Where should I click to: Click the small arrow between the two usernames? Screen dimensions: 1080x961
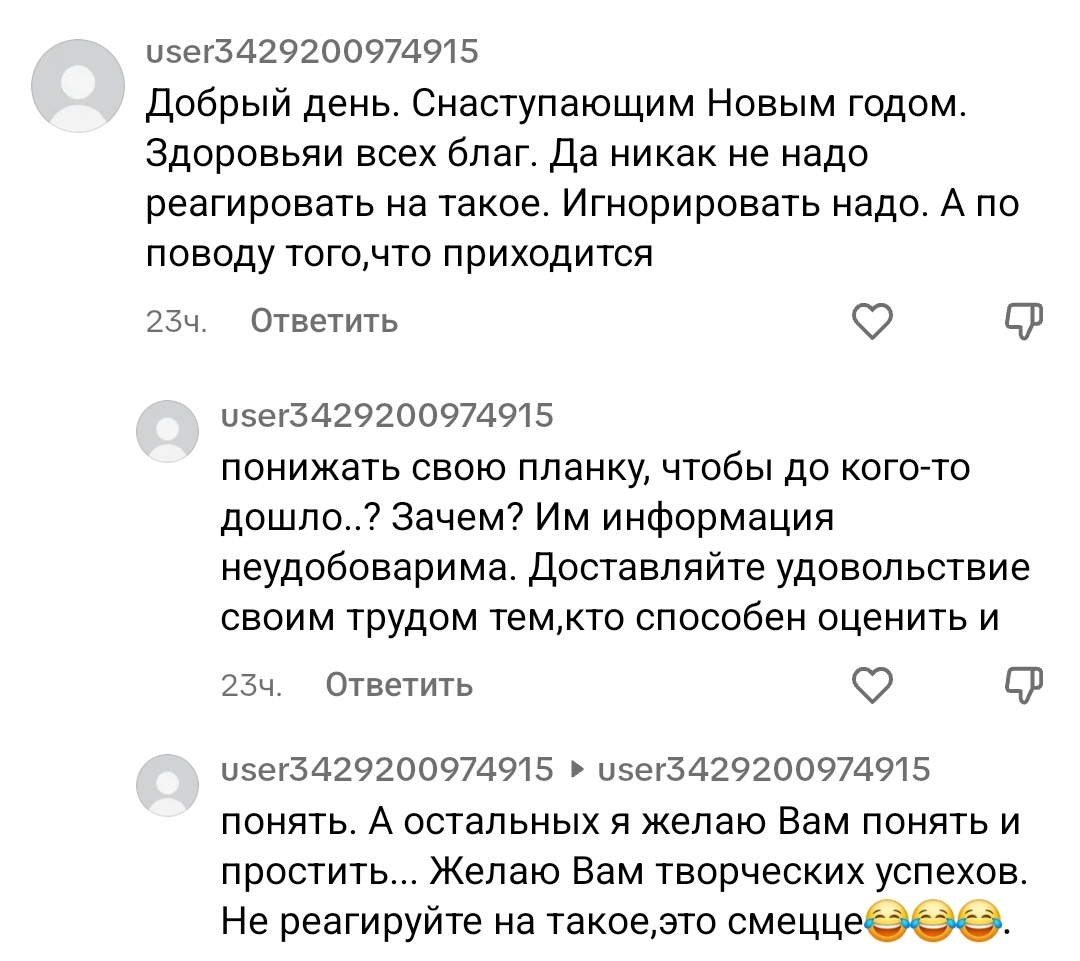pyautogui.click(x=575, y=770)
